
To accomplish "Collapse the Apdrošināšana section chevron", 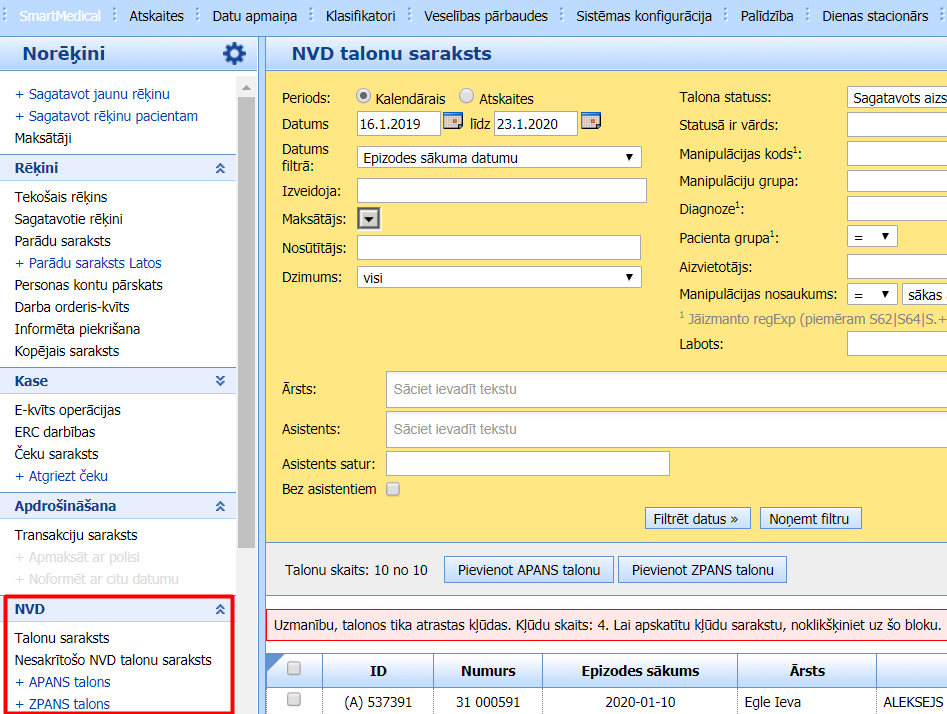I will point(220,507).
